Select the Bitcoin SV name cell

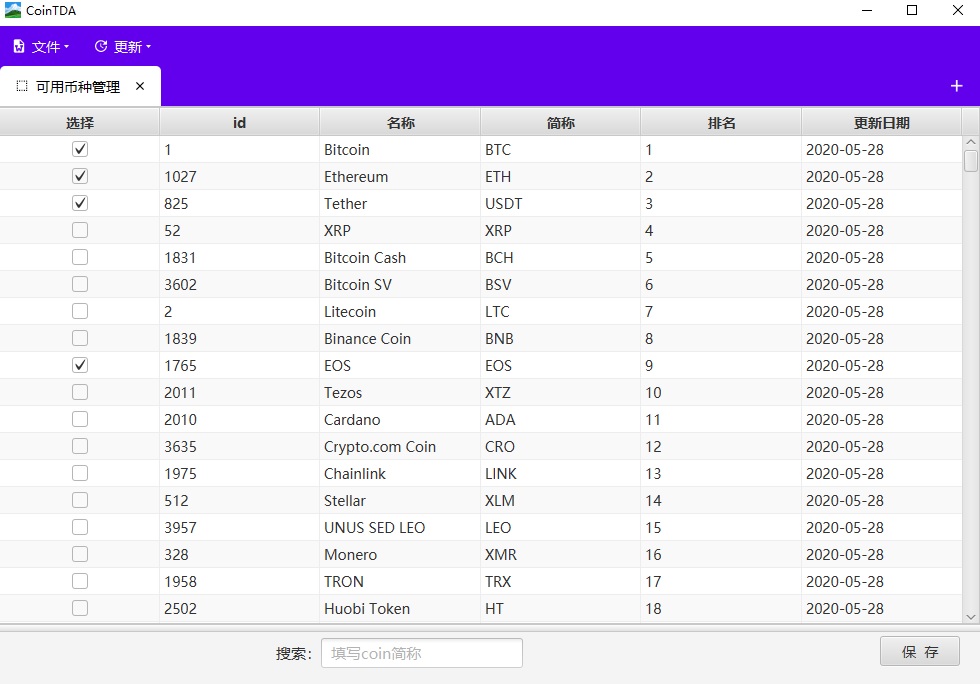(x=400, y=284)
